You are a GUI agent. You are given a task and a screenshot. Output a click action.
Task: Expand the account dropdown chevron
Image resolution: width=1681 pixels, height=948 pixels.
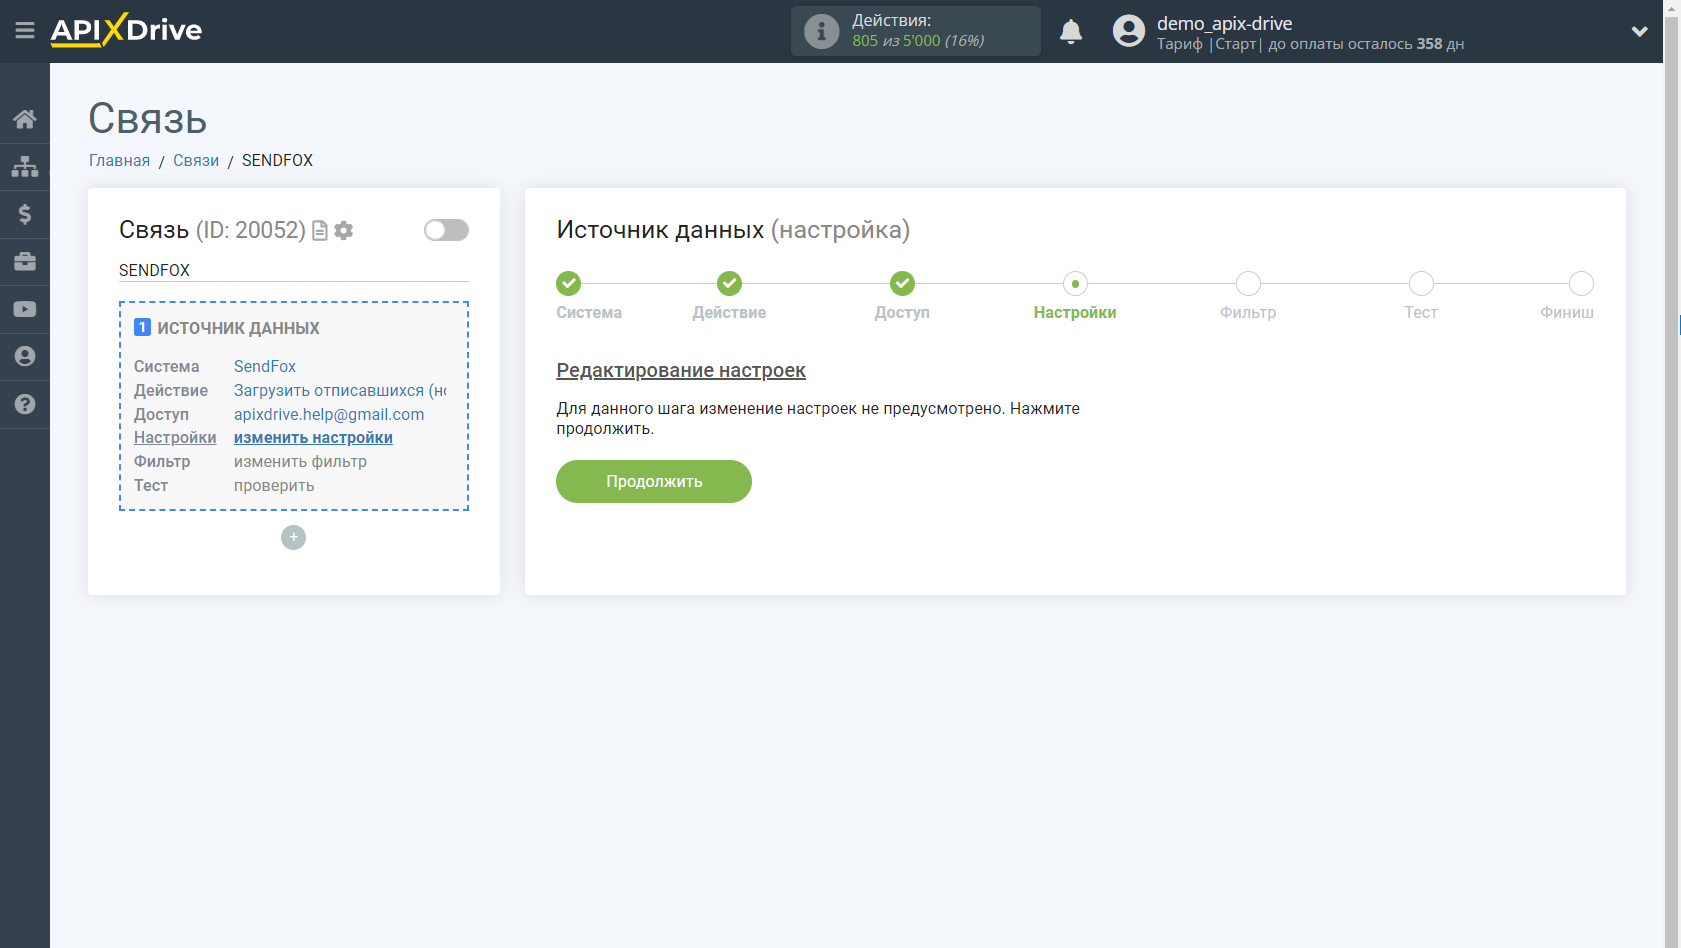coord(1639,31)
